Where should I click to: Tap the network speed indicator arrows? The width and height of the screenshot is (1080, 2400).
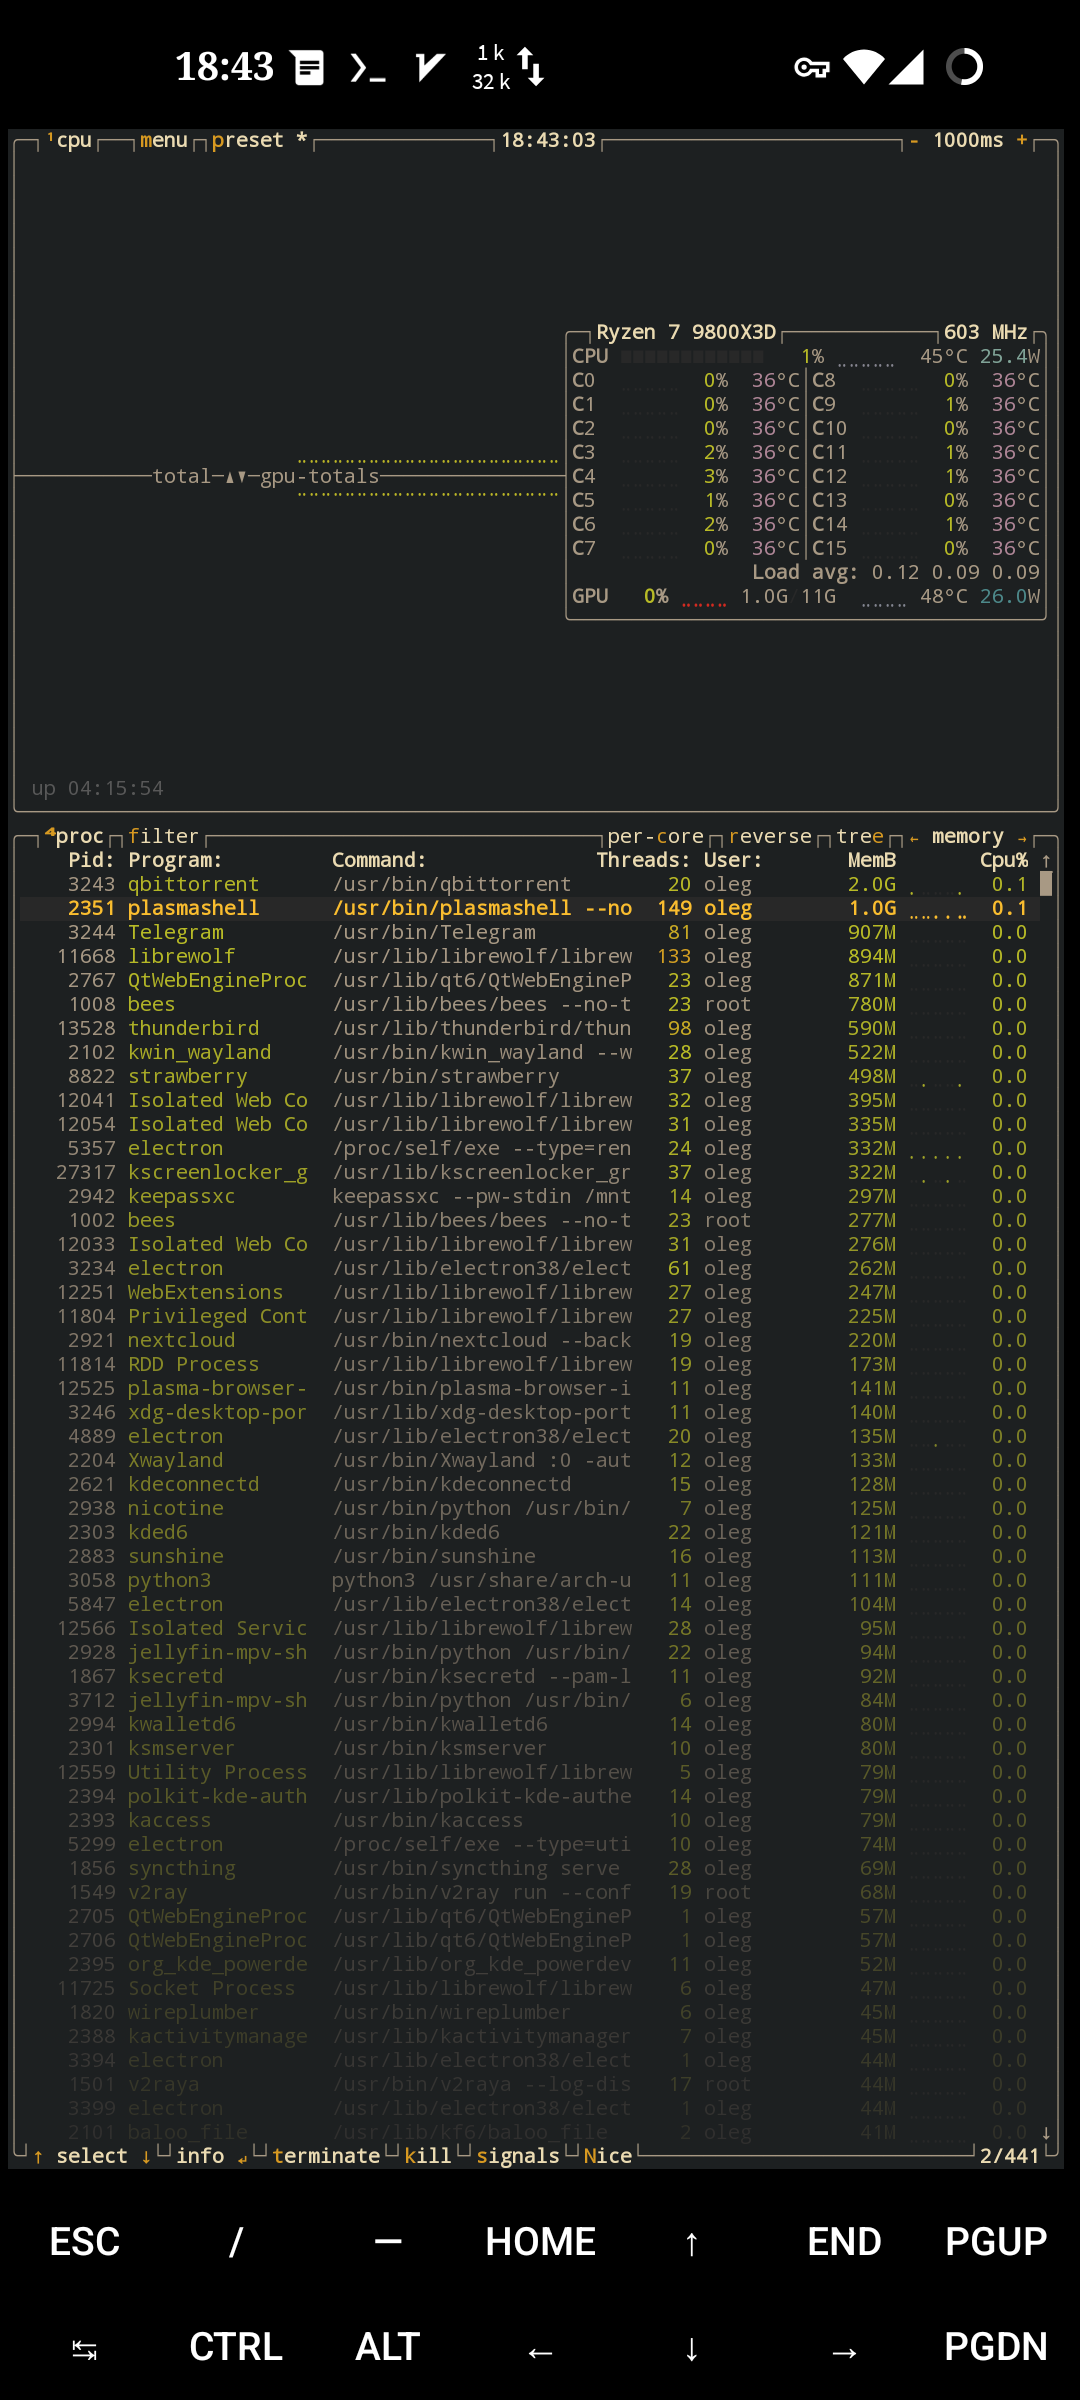(x=531, y=67)
